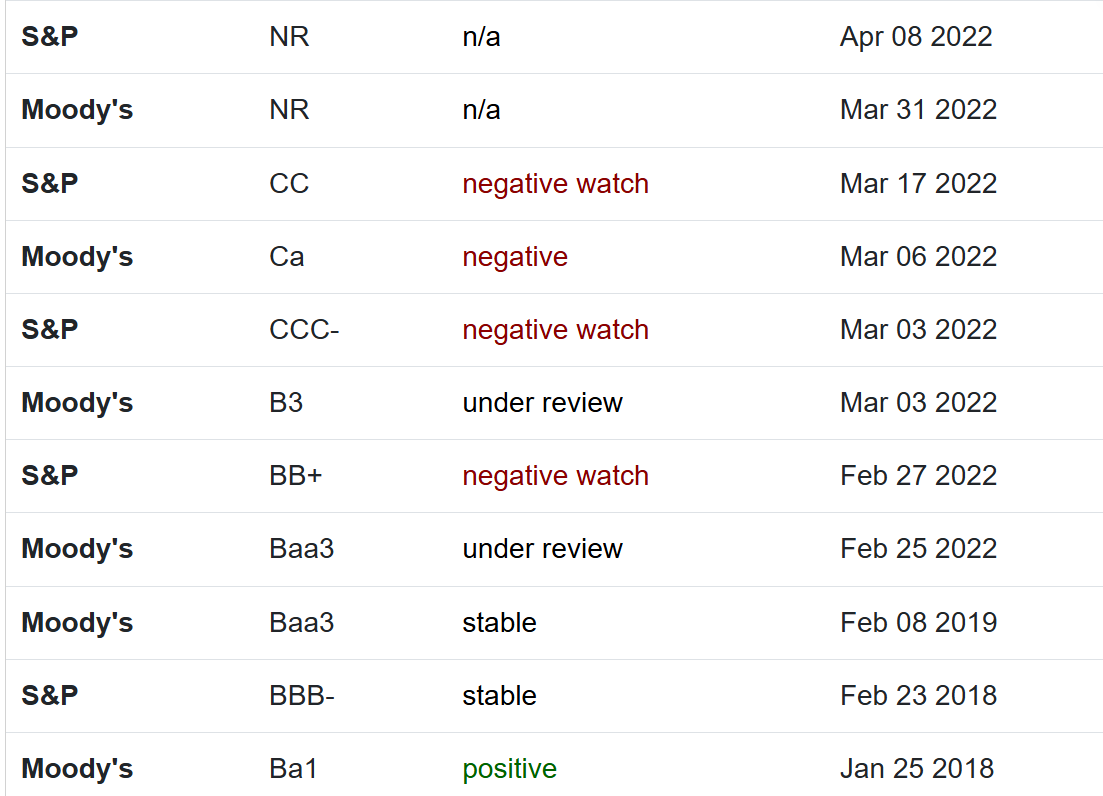Select S&P agency in the CCC- row
Screen dimensions: 1103x796
(x=50, y=330)
